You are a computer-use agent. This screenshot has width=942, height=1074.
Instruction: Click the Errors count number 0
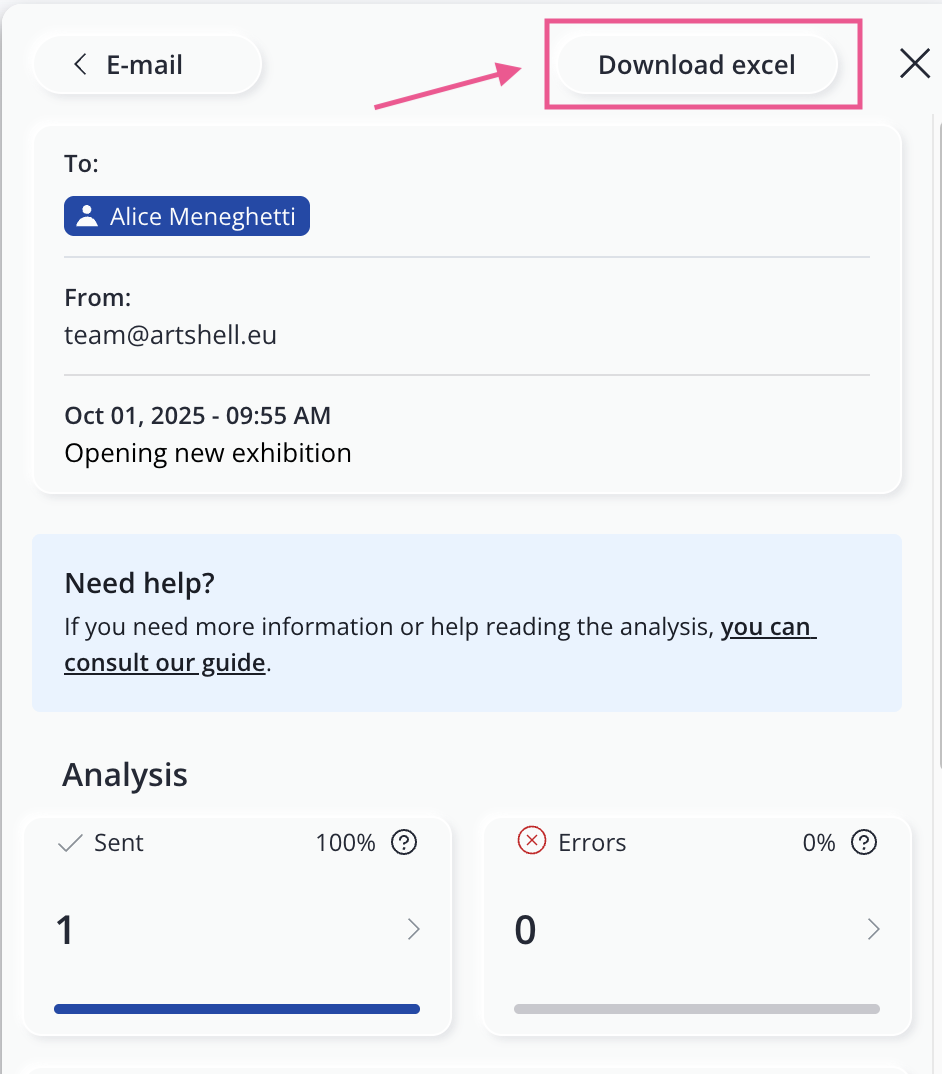(525, 931)
